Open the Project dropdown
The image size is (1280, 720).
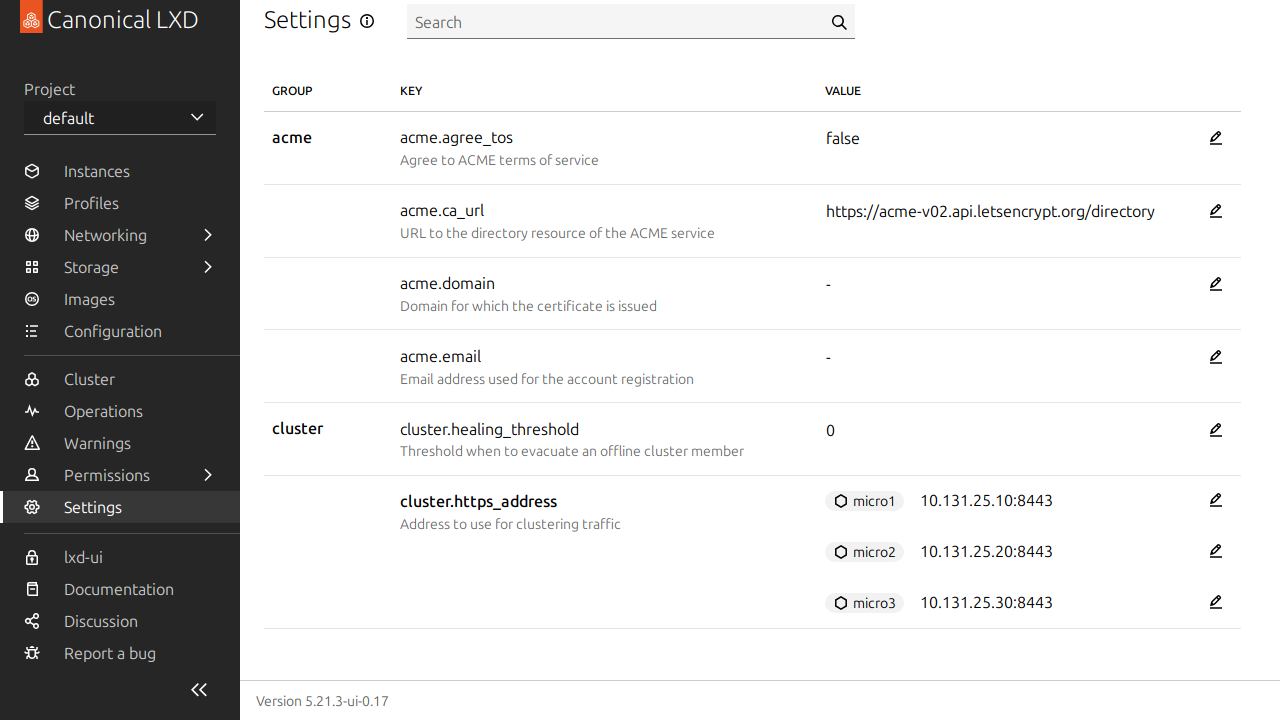(120, 118)
